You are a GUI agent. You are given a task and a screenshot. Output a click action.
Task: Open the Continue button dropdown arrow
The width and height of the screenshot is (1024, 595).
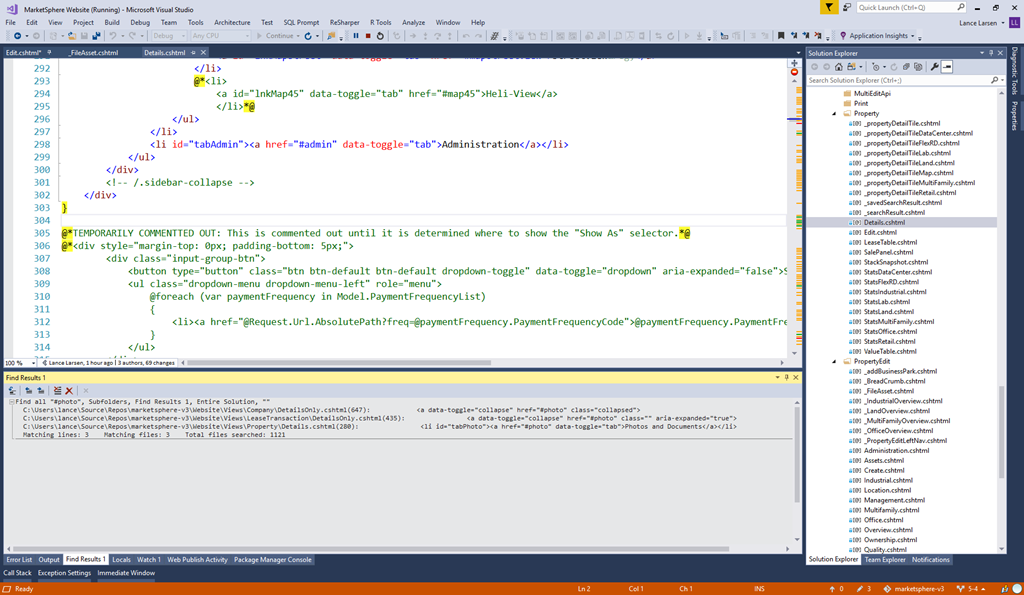(298, 36)
